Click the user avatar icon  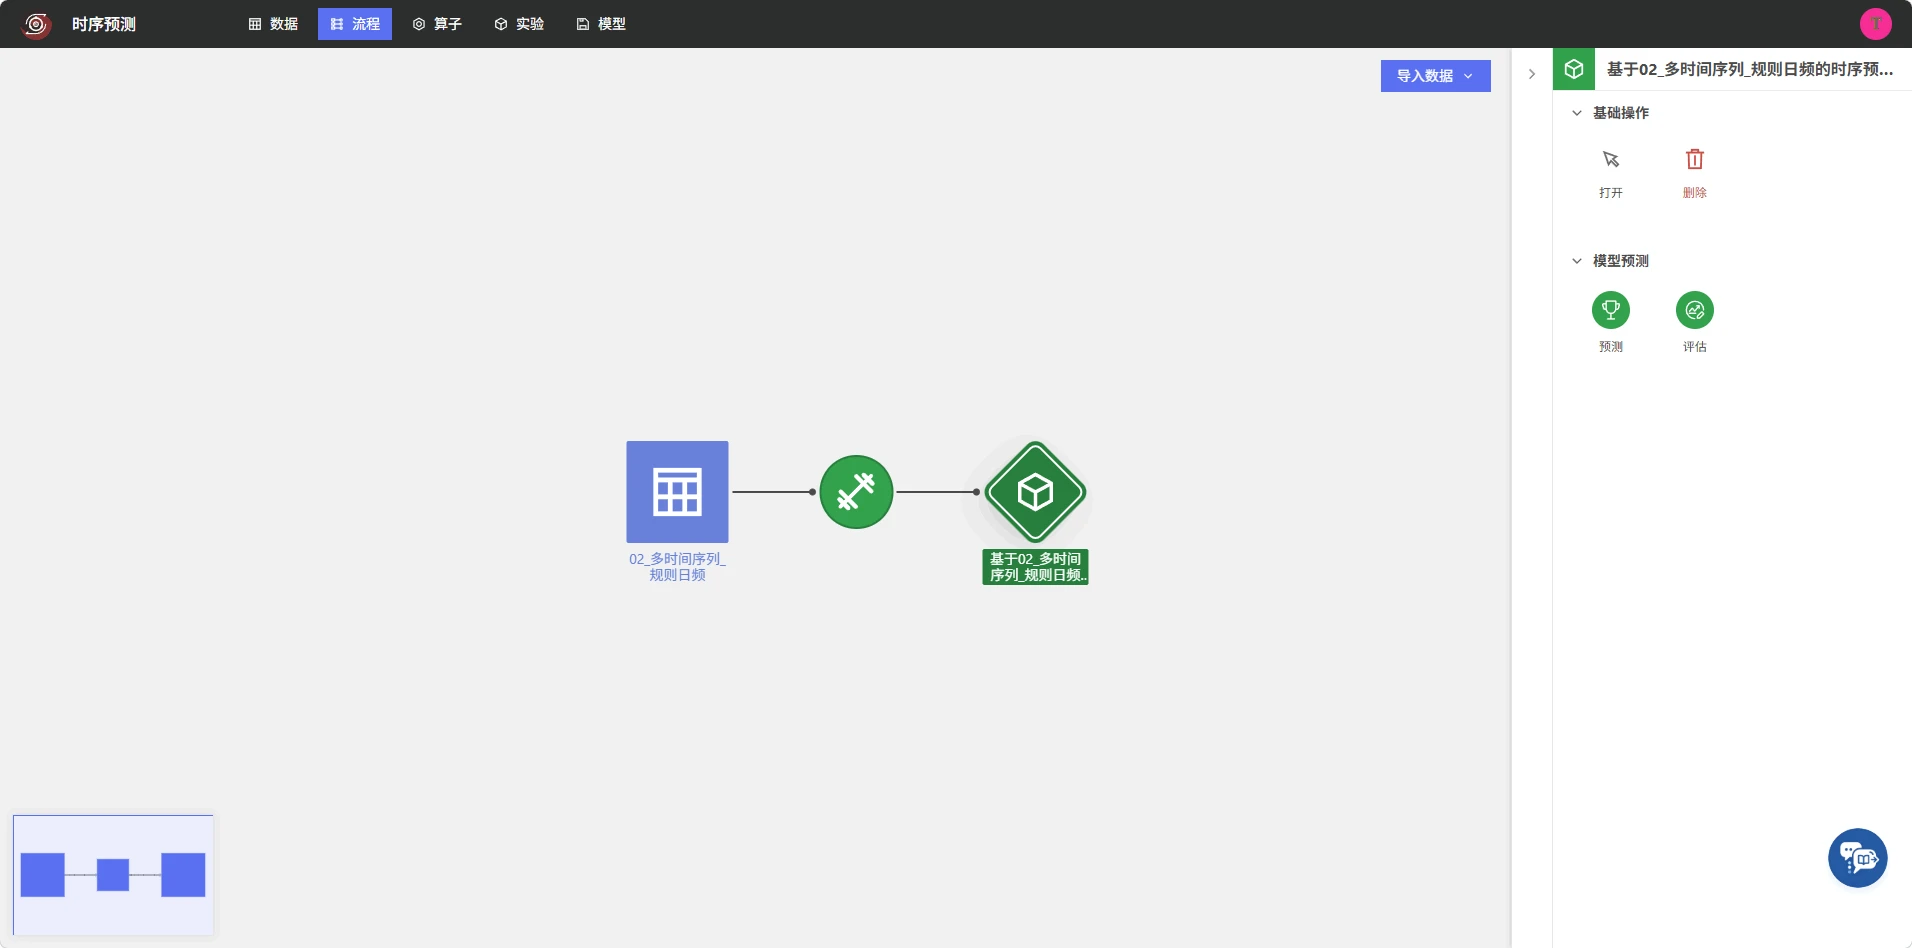[x=1875, y=24]
